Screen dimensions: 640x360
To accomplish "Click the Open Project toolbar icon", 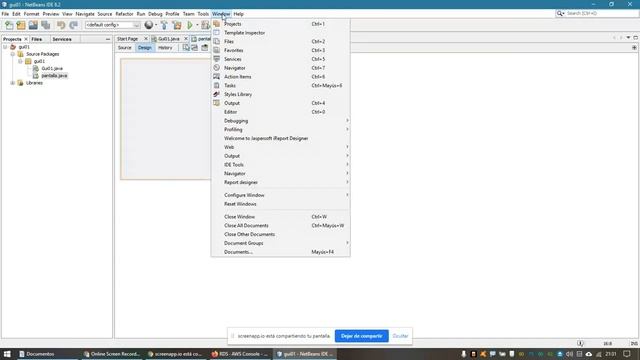I will pyautogui.click(x=33, y=25).
